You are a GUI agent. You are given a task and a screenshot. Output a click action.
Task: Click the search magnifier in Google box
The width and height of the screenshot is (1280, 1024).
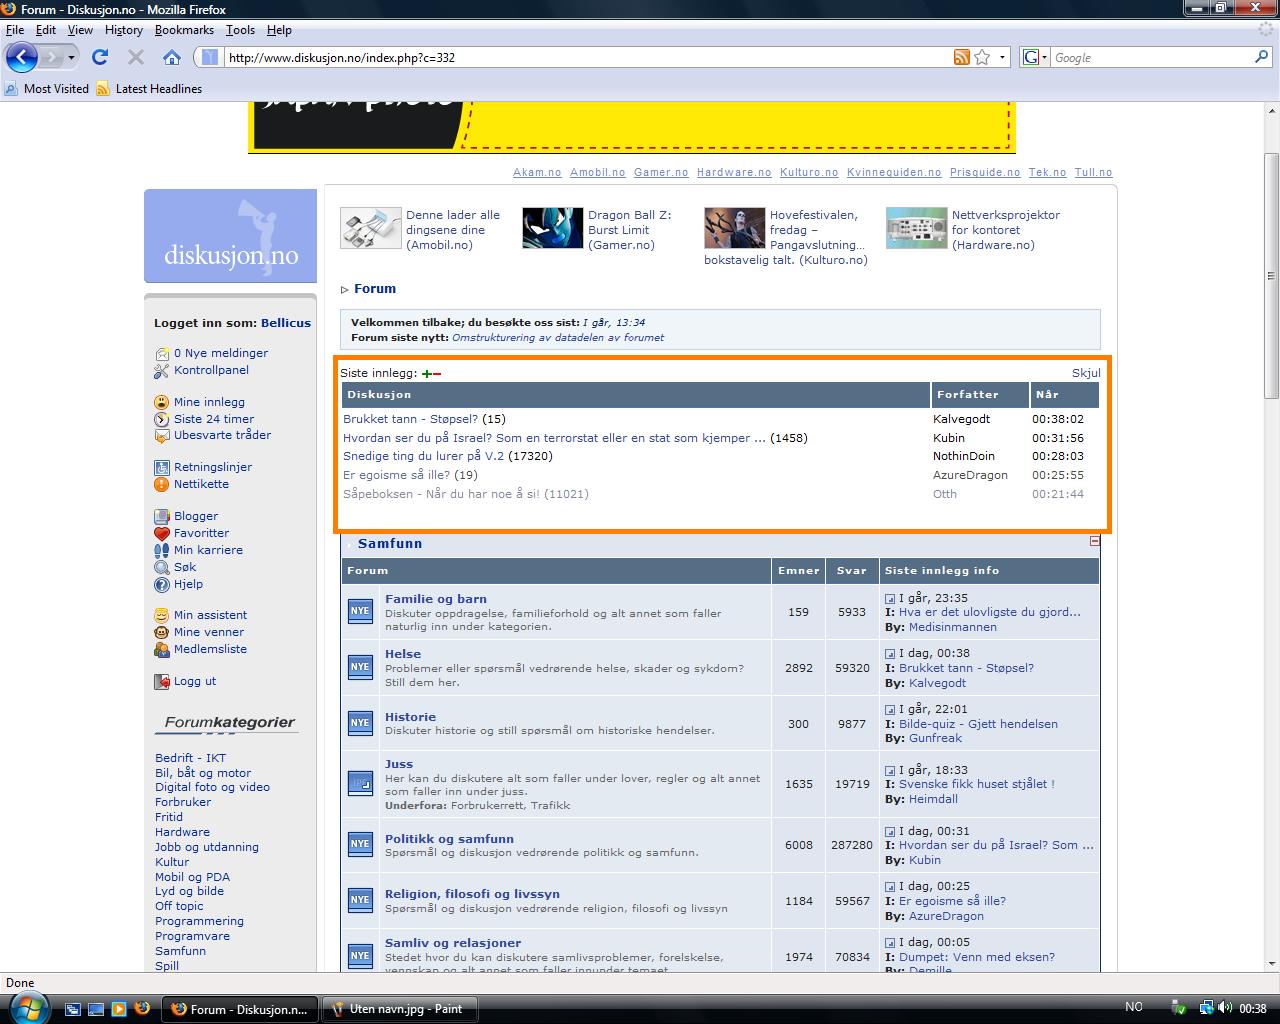1262,57
